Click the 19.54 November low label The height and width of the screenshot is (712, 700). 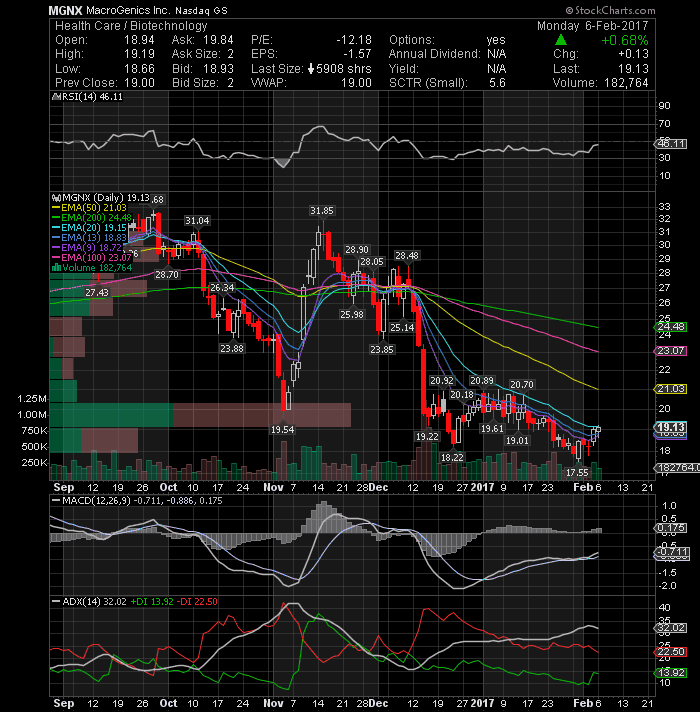282,429
